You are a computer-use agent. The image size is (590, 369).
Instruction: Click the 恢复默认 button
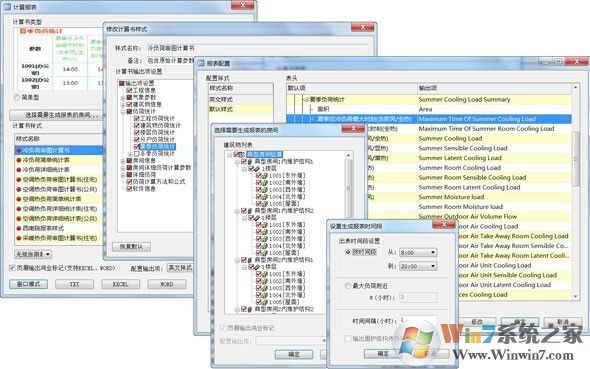pyautogui.click(x=131, y=247)
